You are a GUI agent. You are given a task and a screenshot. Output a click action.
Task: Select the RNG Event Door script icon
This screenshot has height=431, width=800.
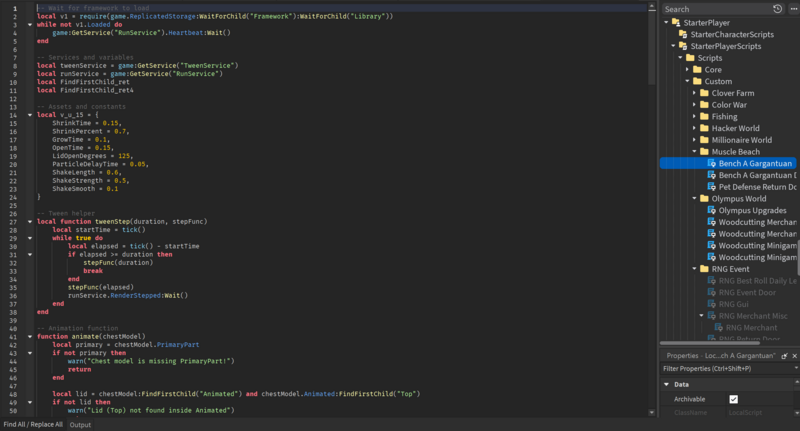click(711, 292)
